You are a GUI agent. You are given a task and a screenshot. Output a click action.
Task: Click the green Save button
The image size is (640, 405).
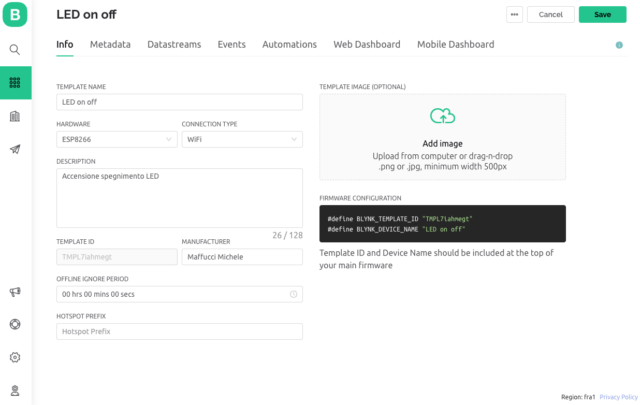[x=602, y=15]
